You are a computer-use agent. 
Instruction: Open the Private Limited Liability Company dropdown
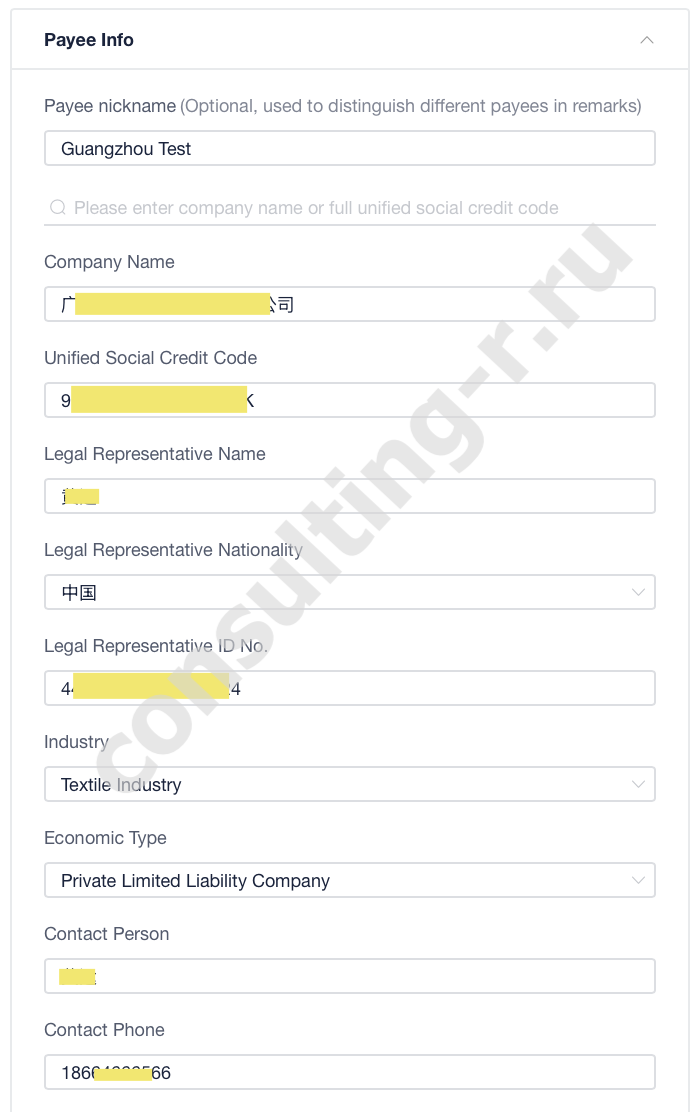350,880
